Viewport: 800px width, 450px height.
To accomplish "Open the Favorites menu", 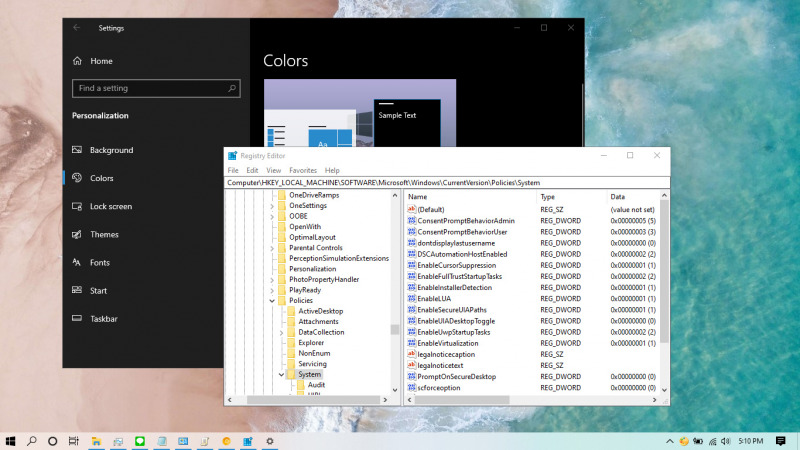I will click(x=303, y=170).
